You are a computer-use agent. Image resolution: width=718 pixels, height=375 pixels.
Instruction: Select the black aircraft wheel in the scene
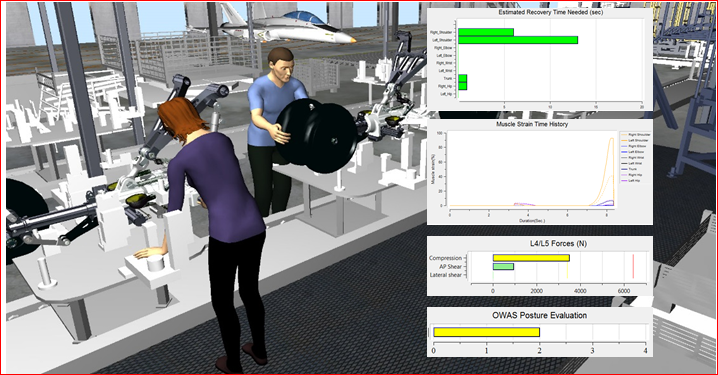pyautogui.click(x=316, y=138)
